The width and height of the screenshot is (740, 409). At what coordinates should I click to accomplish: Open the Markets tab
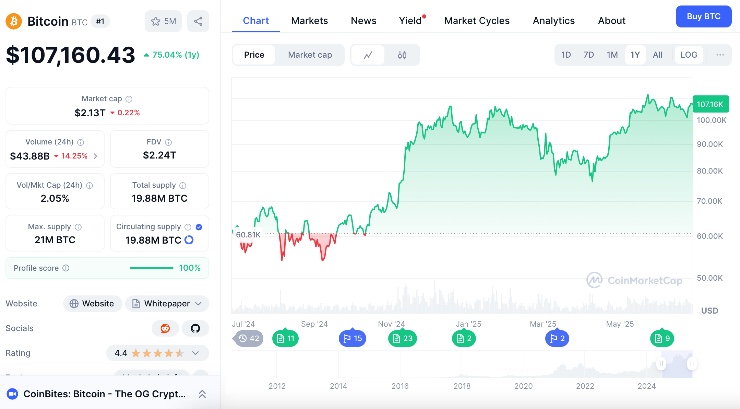tap(310, 21)
